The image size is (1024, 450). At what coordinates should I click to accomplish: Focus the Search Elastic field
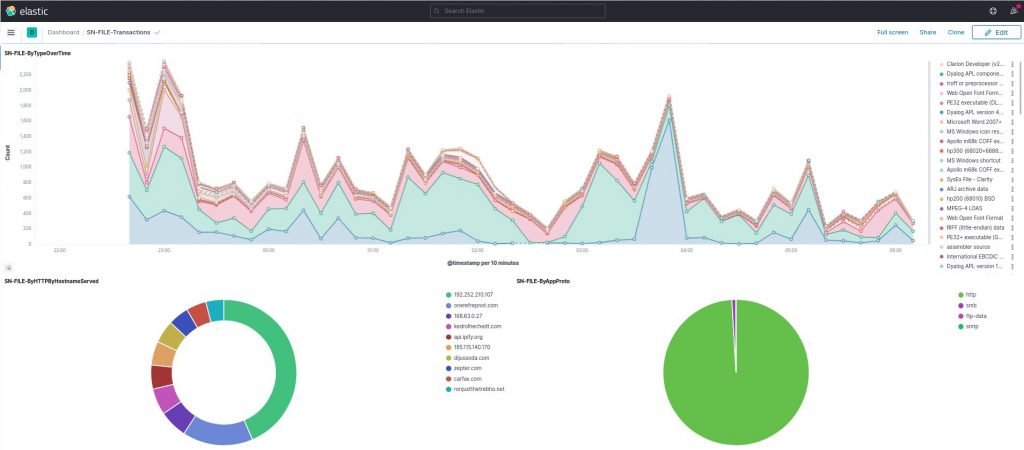[x=518, y=11]
